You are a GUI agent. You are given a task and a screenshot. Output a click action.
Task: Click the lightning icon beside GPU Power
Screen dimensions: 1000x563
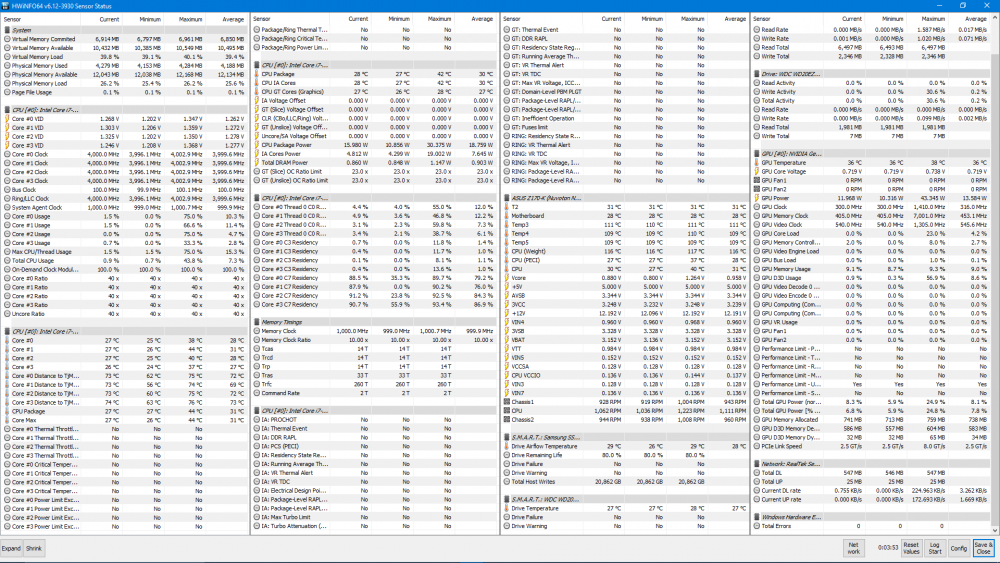coord(756,197)
